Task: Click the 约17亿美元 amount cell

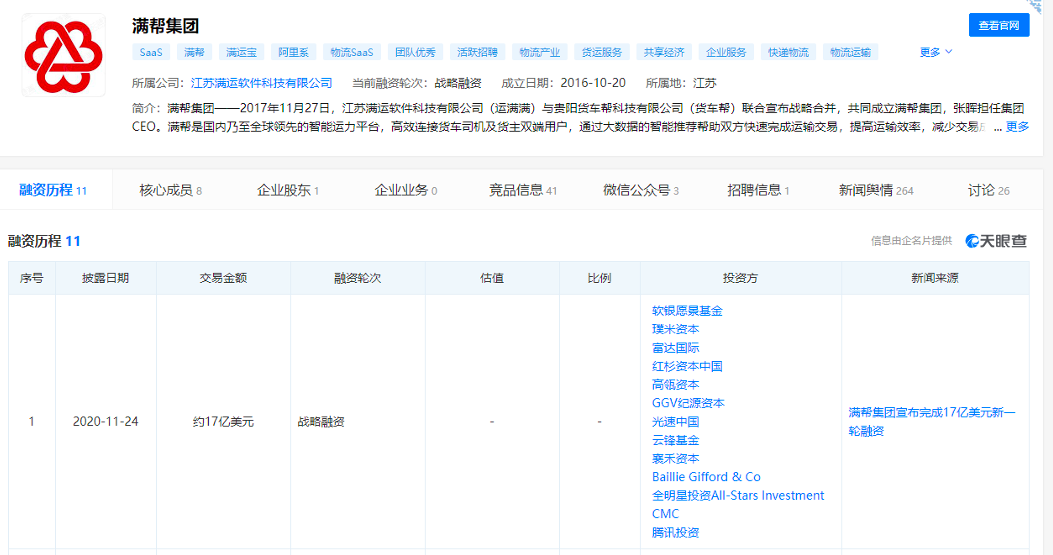Action: pyautogui.click(x=223, y=422)
